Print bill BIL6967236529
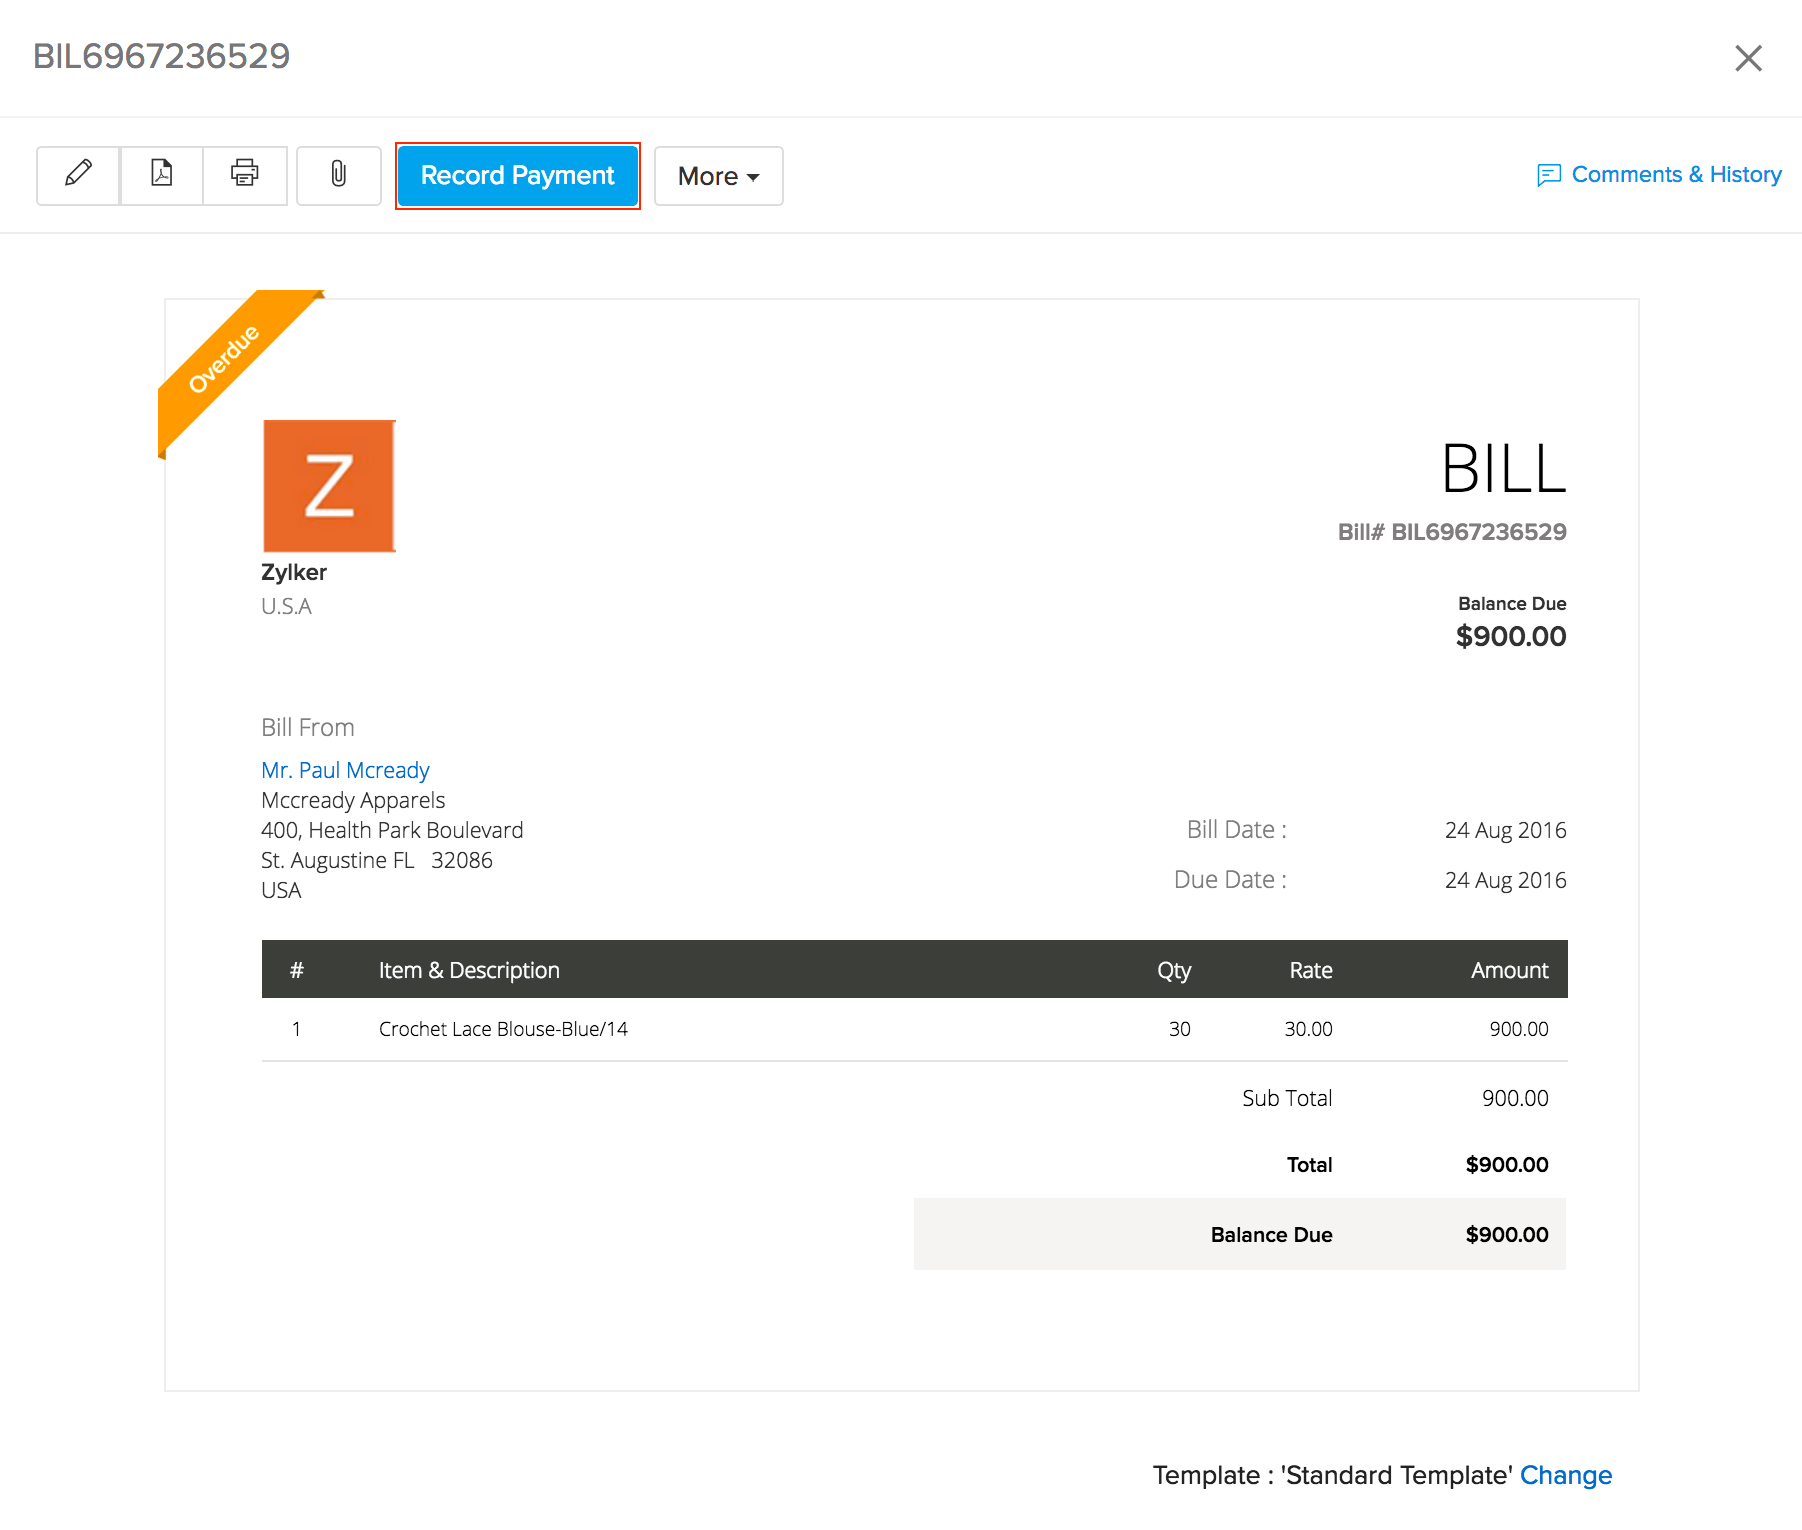Screen dimensions: 1802x1530 tap(244, 175)
